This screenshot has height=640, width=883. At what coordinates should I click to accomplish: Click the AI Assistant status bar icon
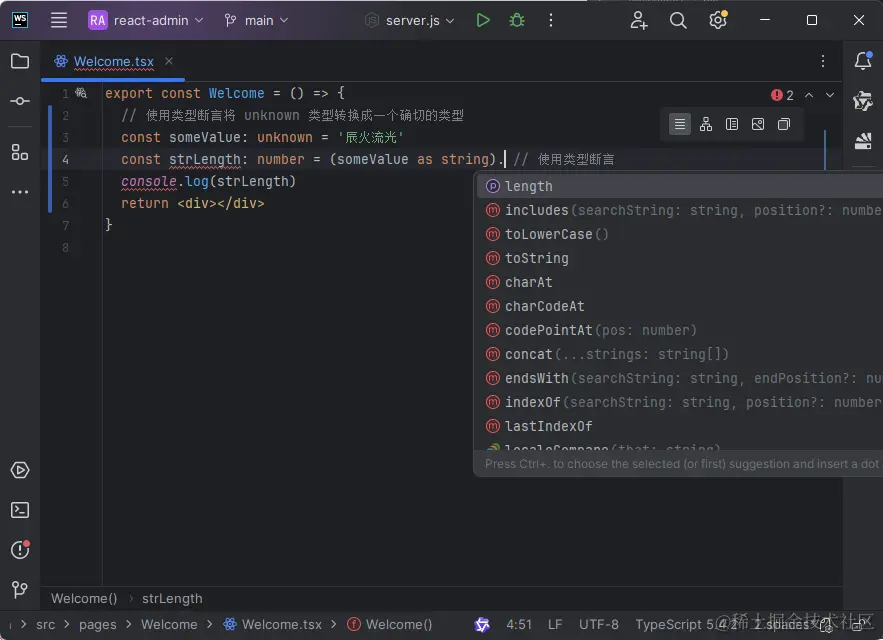[482, 624]
